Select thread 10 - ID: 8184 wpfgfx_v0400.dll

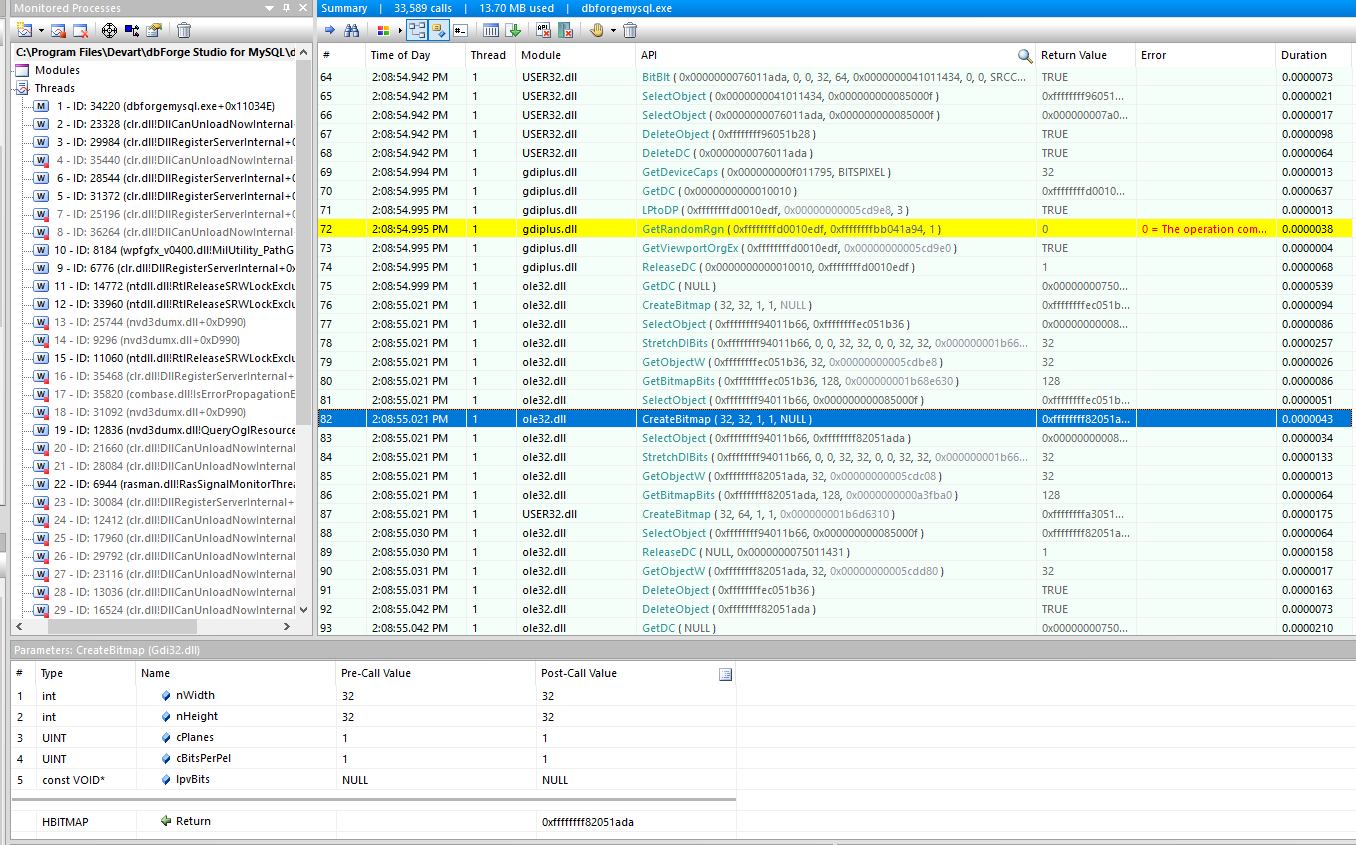(175, 250)
